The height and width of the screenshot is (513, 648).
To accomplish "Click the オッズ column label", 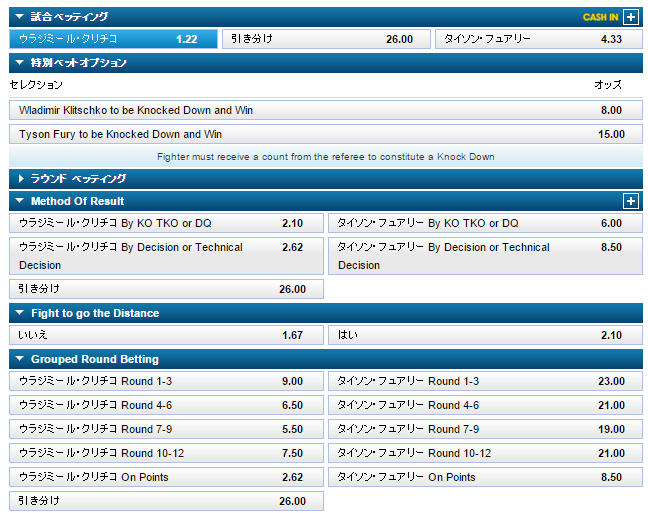I will coord(608,85).
